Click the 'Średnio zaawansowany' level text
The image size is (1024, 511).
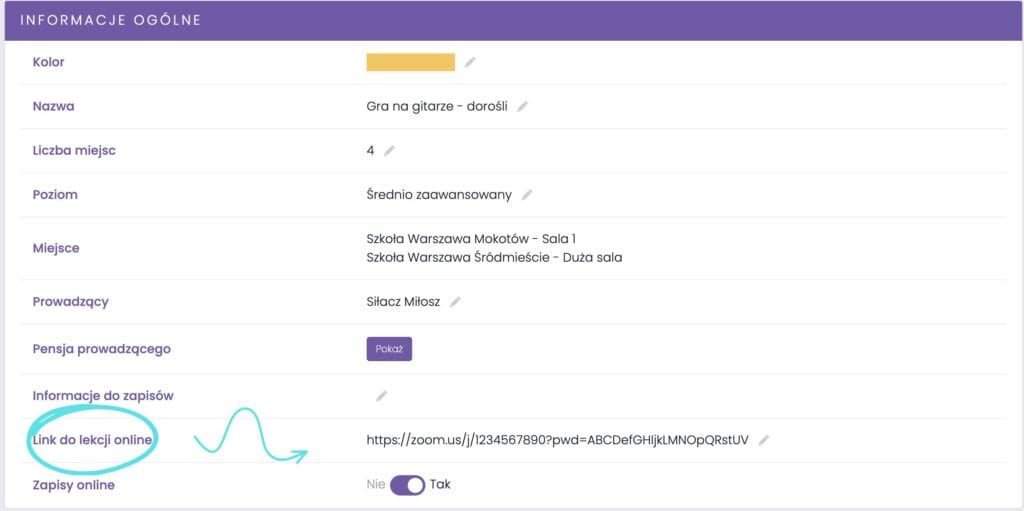439,195
